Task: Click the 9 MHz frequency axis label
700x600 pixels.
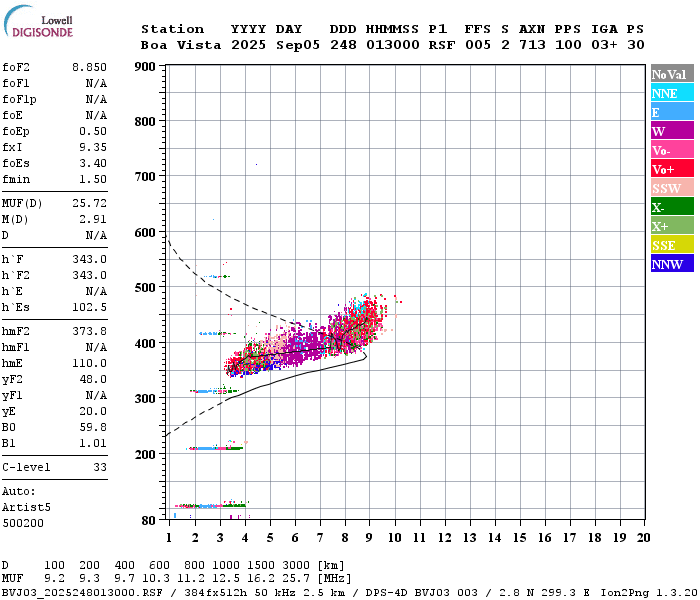Action: 369,538
